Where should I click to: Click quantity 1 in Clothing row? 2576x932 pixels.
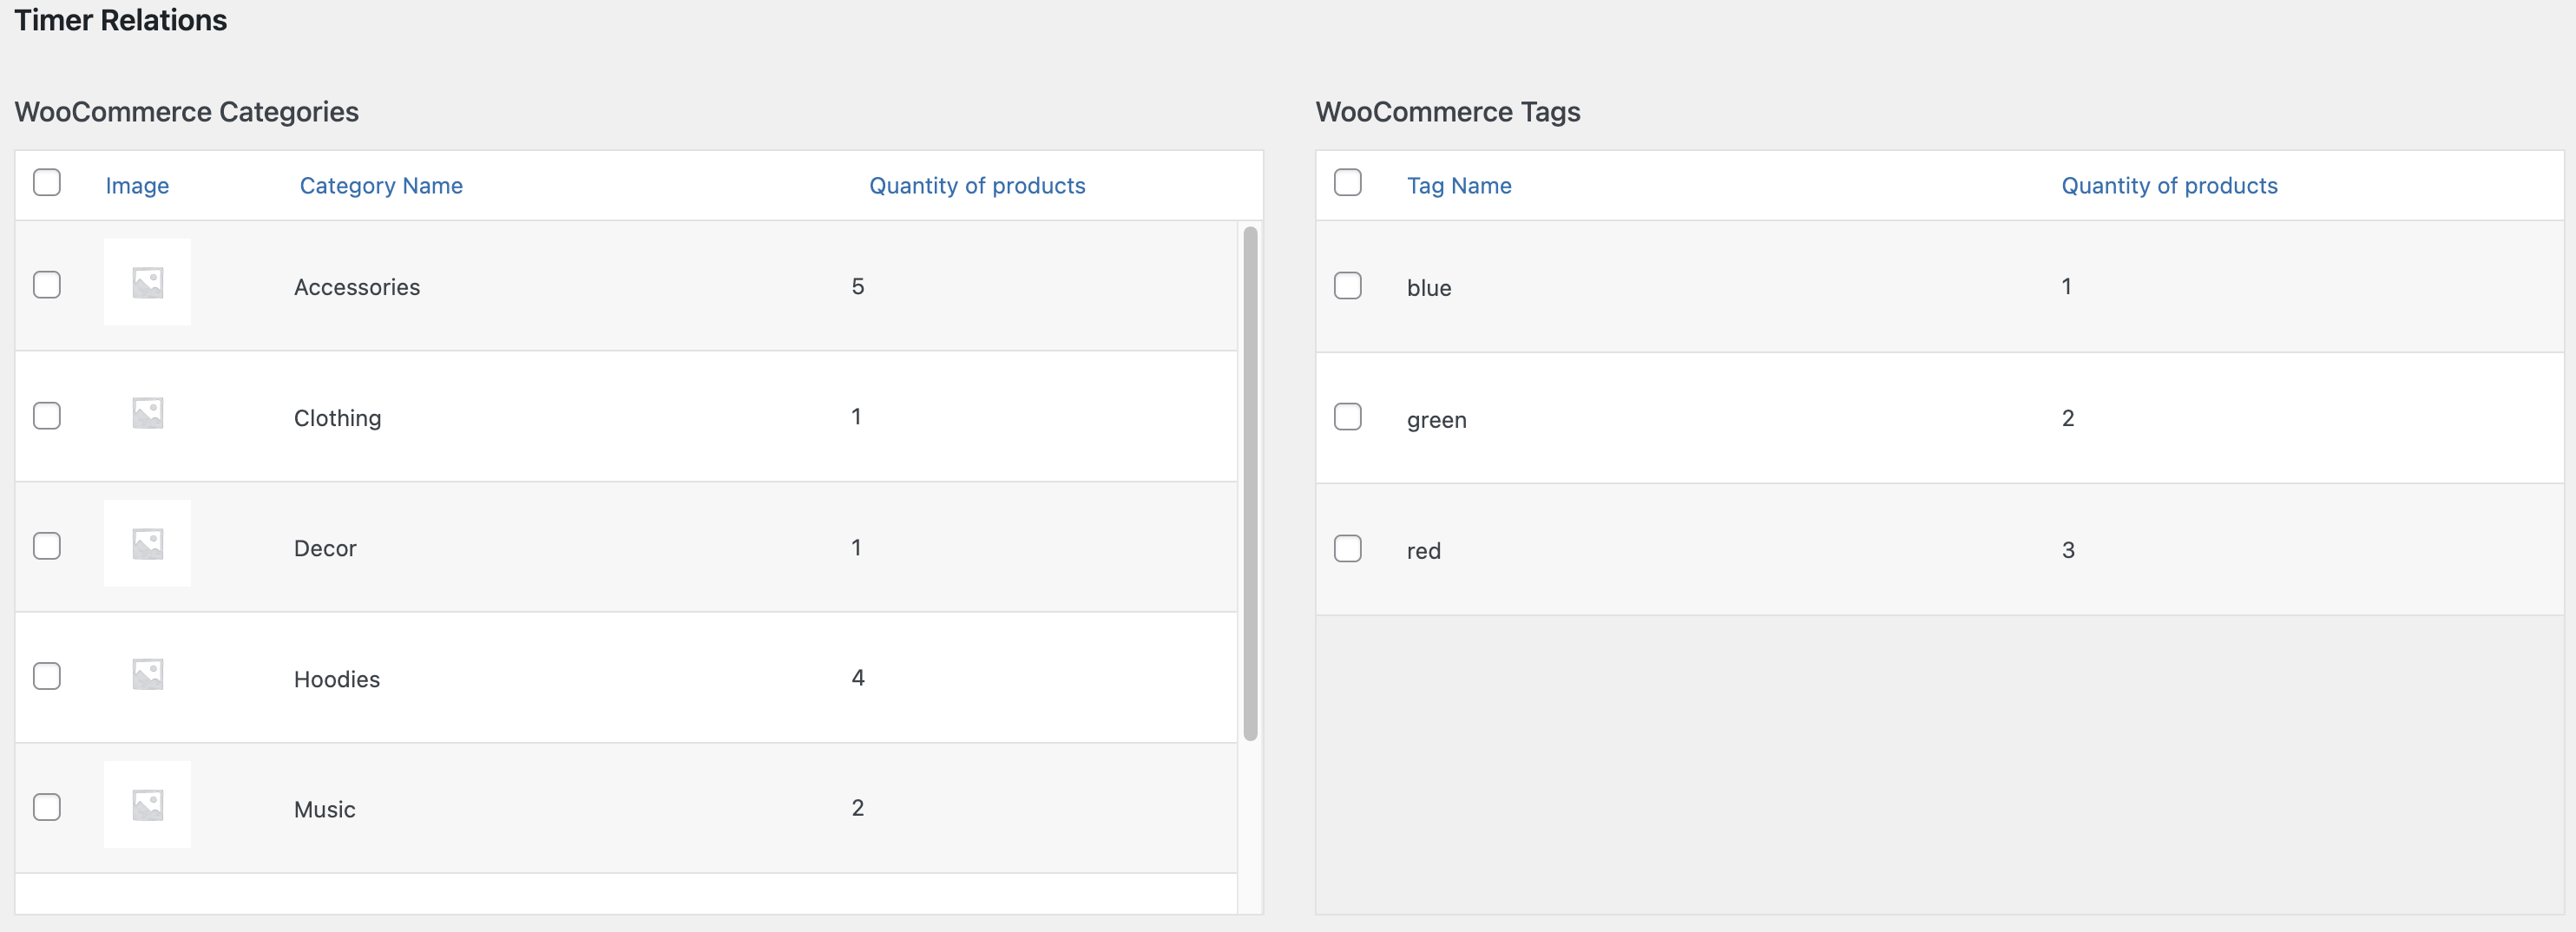pos(856,416)
